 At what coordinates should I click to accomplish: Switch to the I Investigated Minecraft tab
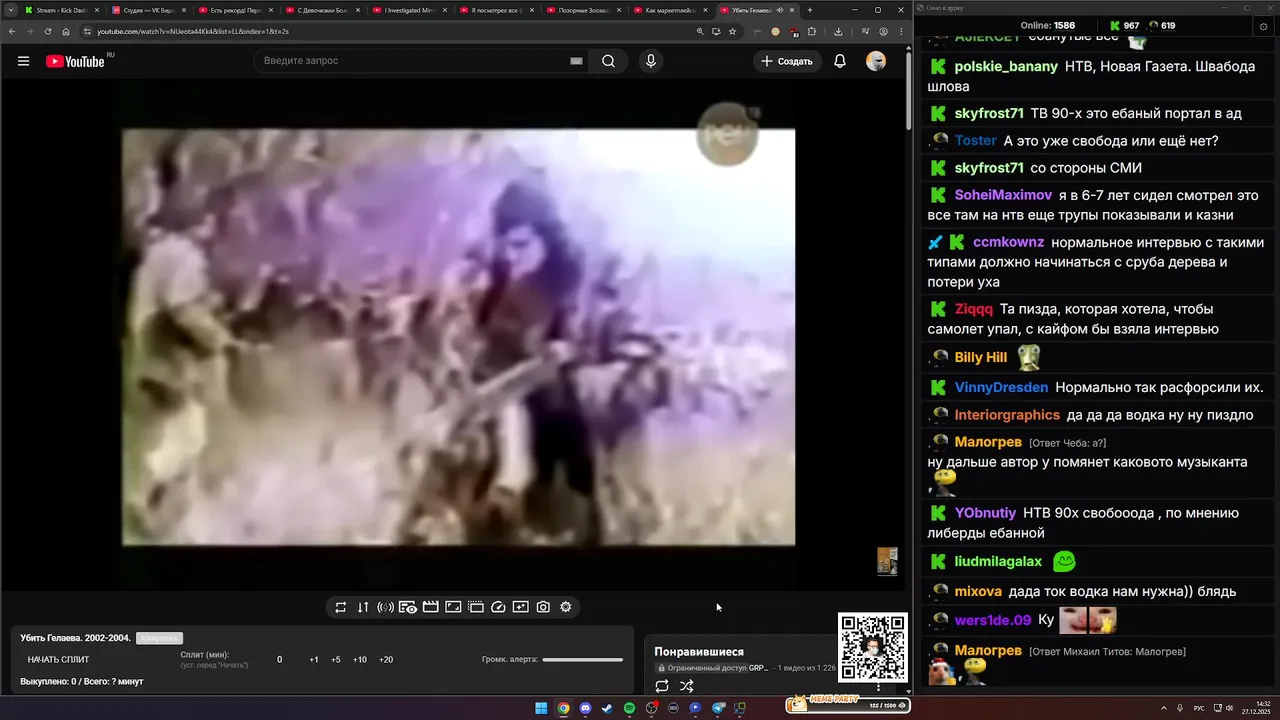411,10
